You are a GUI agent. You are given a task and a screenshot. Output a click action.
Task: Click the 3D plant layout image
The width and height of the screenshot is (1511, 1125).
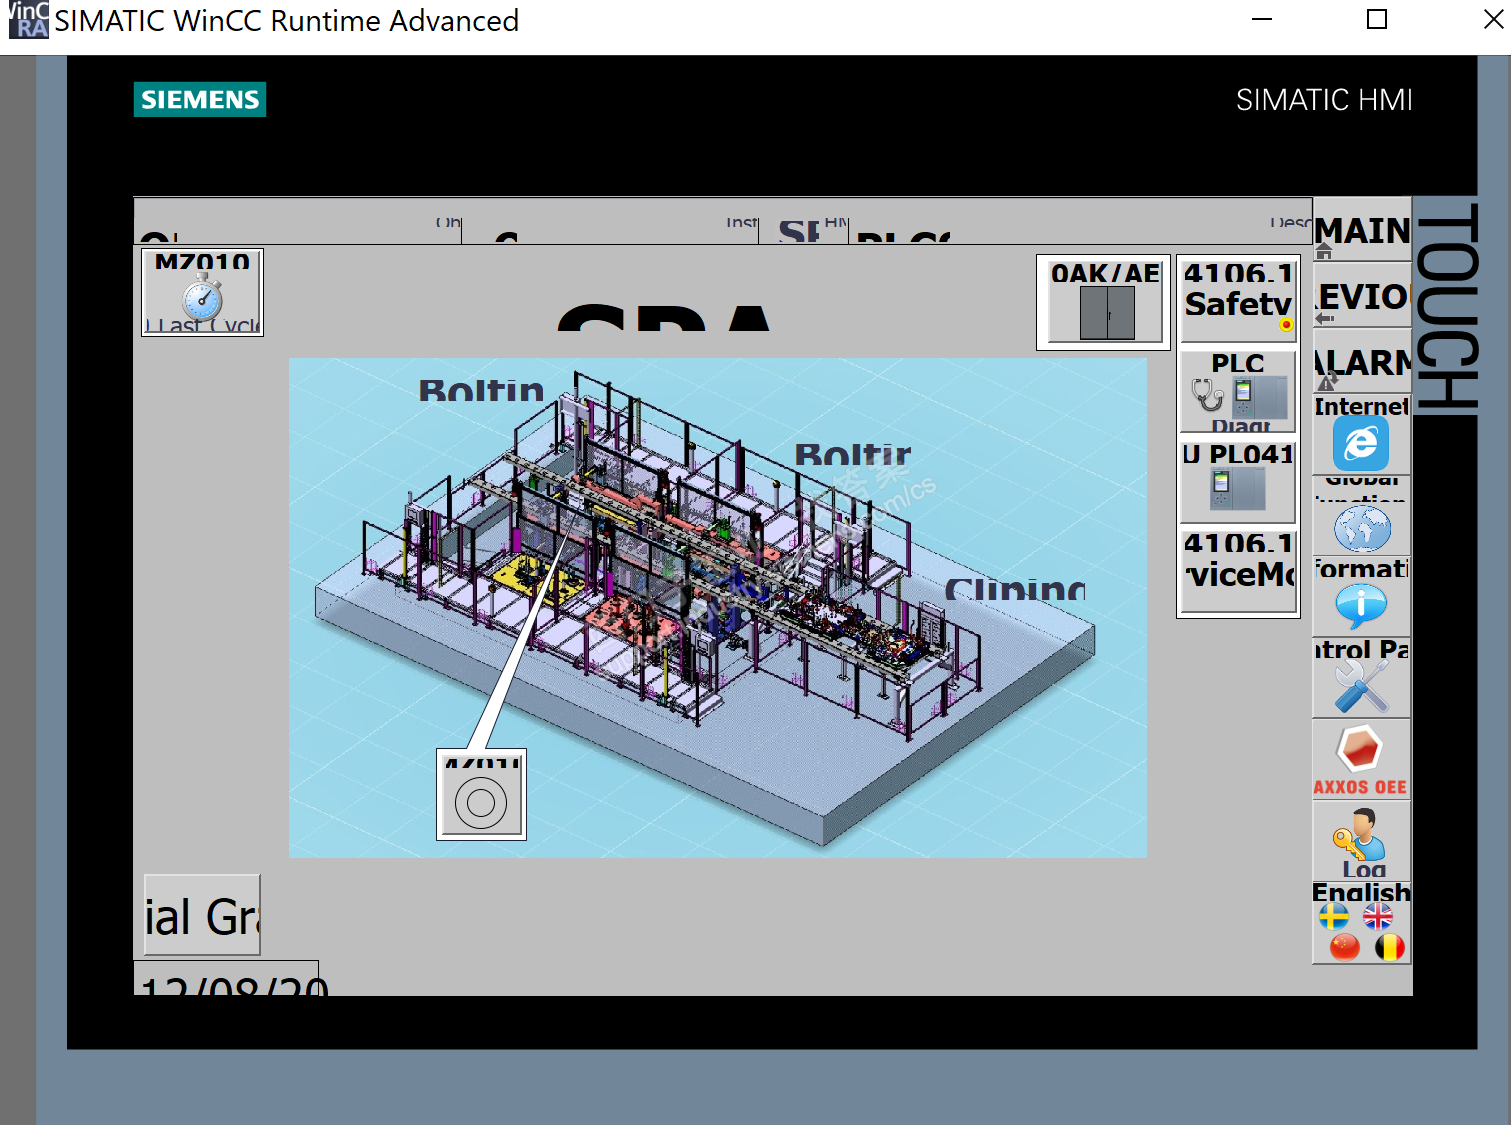click(718, 607)
